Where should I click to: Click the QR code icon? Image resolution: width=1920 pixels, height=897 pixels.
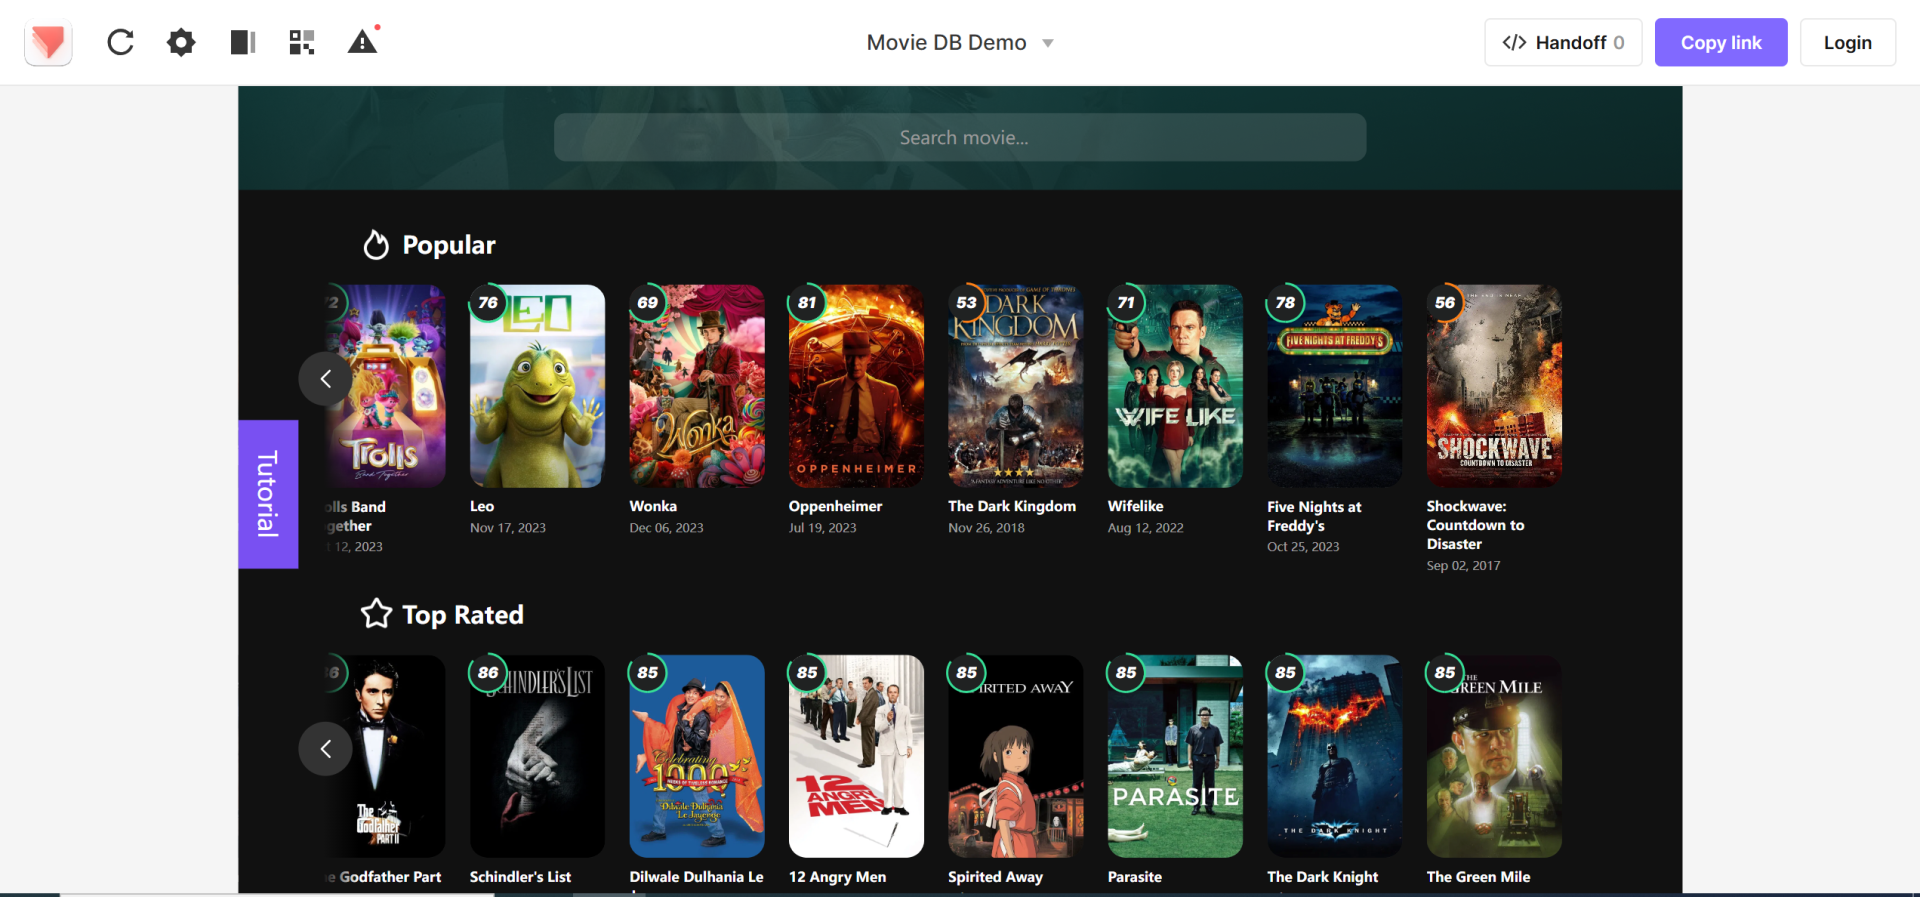pos(302,42)
